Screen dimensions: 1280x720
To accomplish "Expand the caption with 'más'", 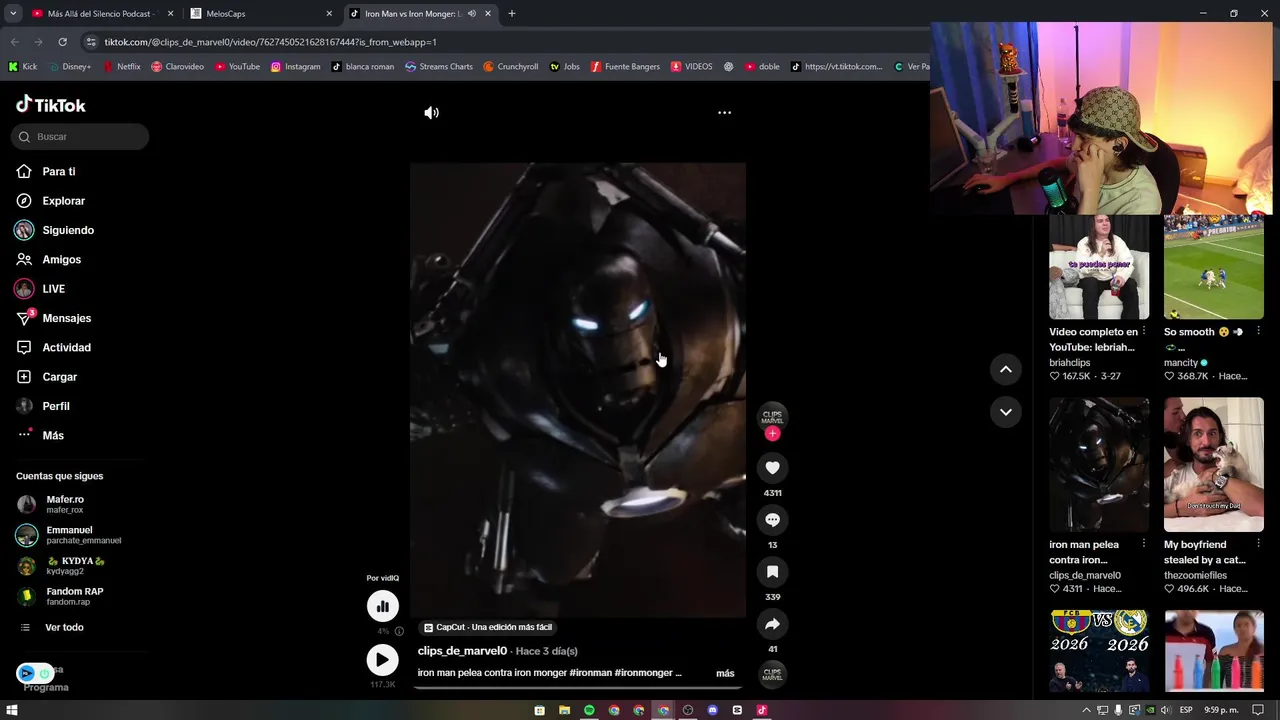I will [725, 673].
